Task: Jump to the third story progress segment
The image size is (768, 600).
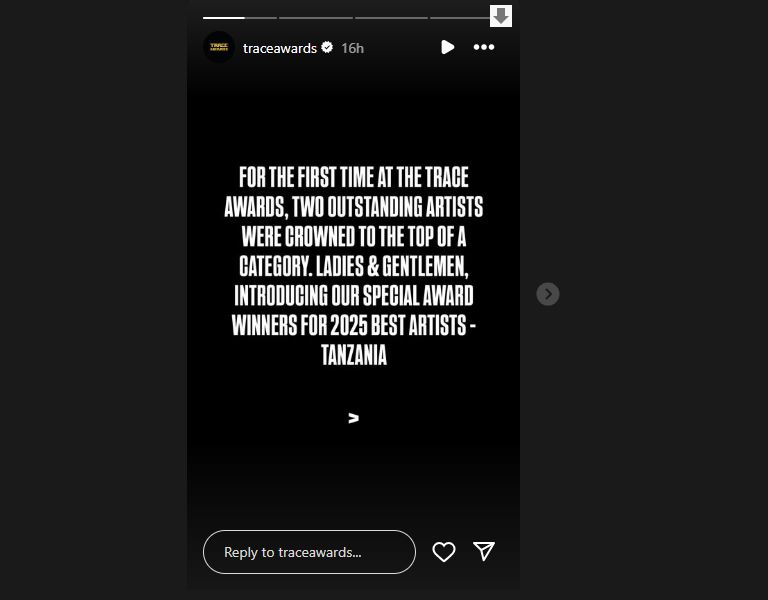Action: (x=391, y=18)
